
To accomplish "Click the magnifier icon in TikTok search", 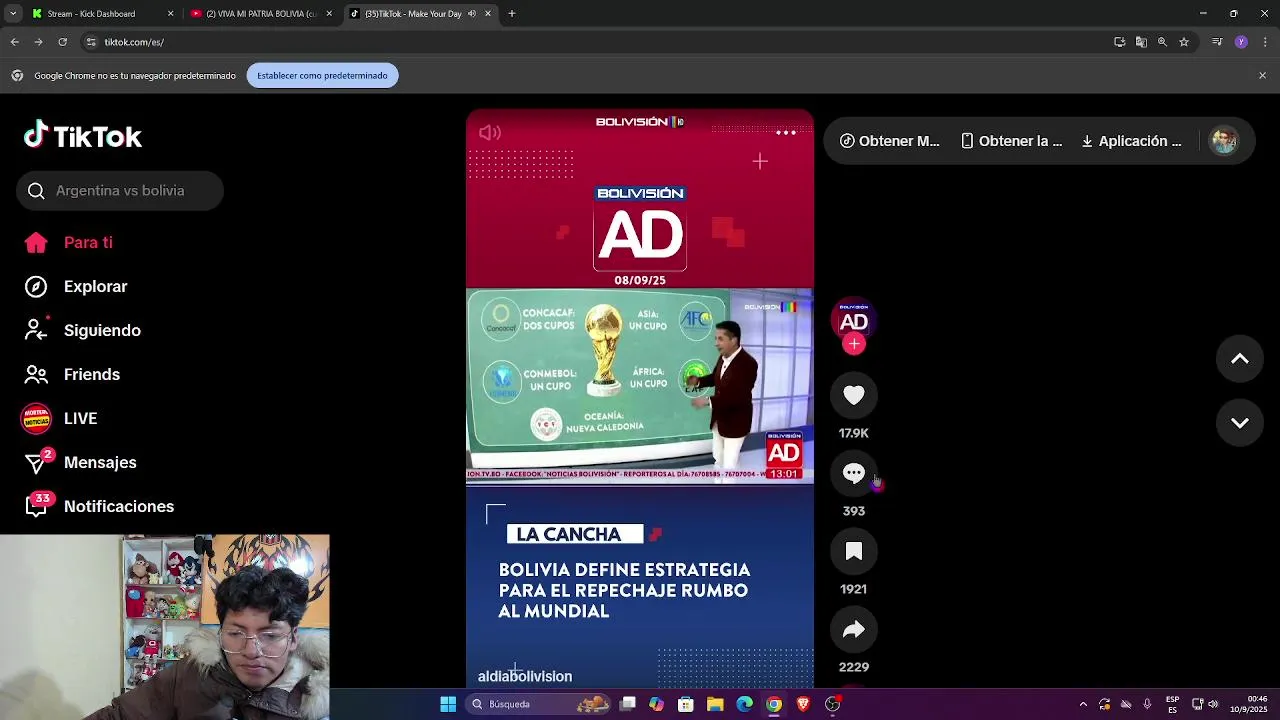I will (36, 190).
